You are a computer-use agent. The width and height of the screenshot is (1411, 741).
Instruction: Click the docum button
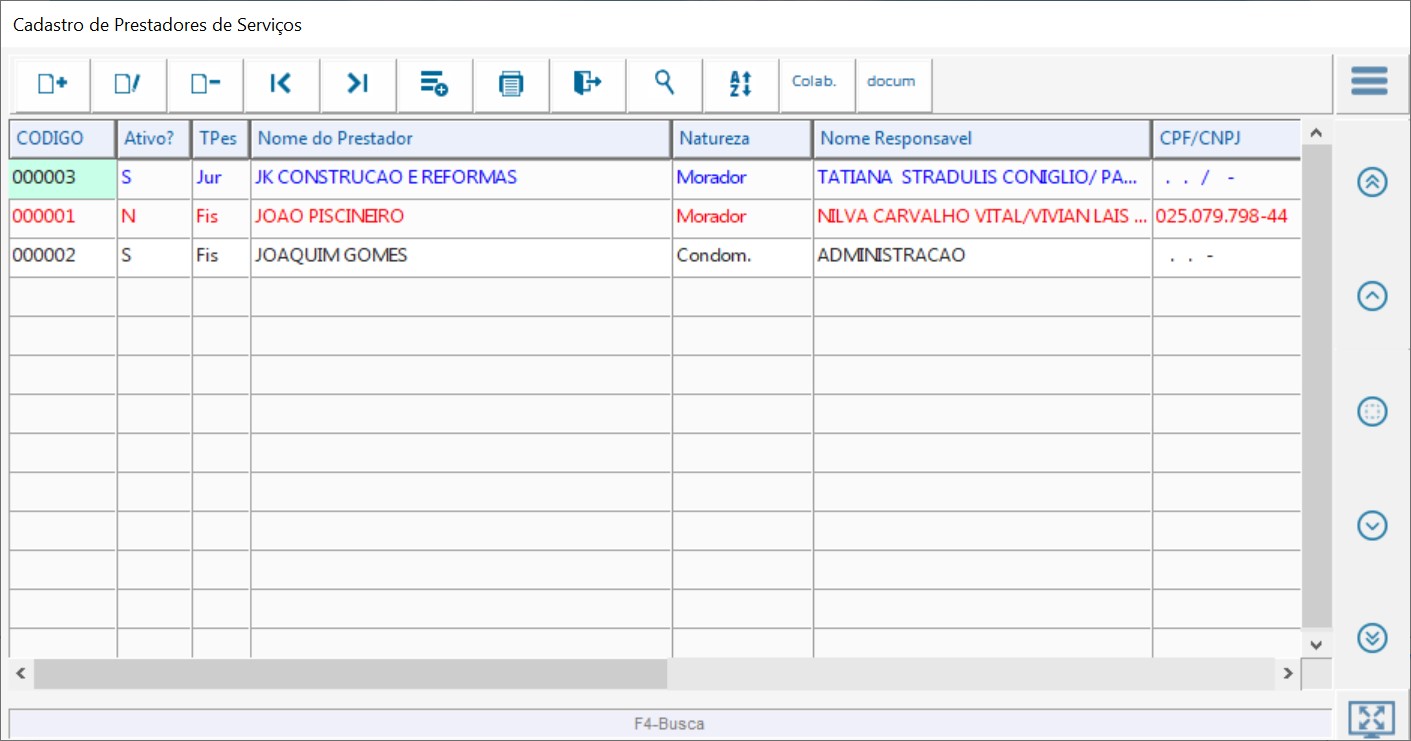891,82
